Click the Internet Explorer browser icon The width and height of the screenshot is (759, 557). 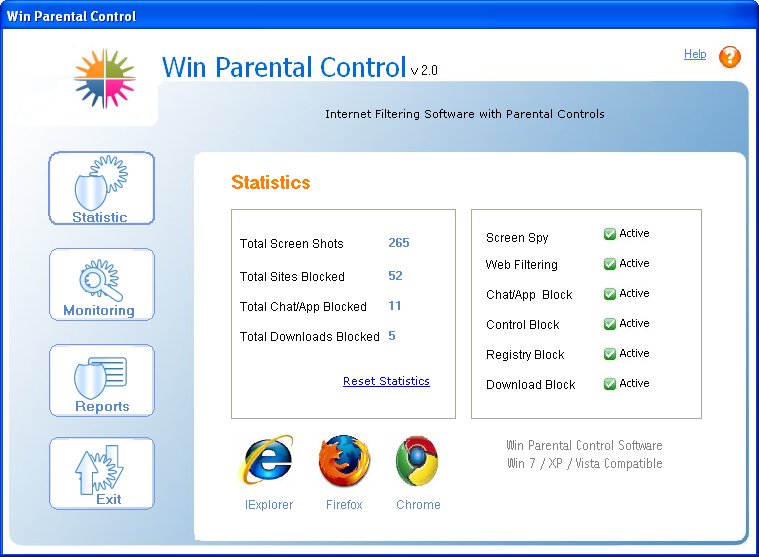point(268,462)
